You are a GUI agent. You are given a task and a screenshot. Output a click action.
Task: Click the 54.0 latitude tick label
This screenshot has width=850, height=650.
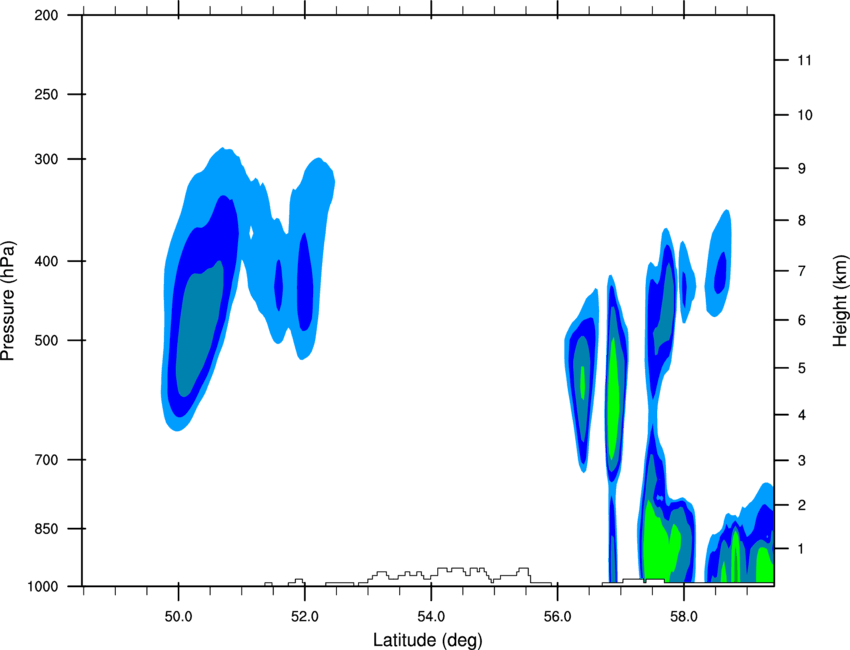pos(431,617)
